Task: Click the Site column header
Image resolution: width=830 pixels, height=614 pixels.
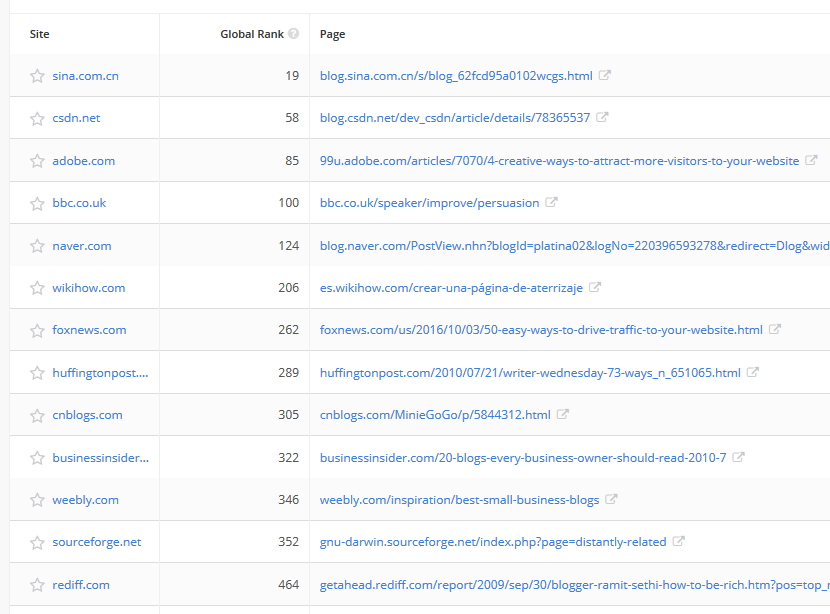Action: click(39, 33)
